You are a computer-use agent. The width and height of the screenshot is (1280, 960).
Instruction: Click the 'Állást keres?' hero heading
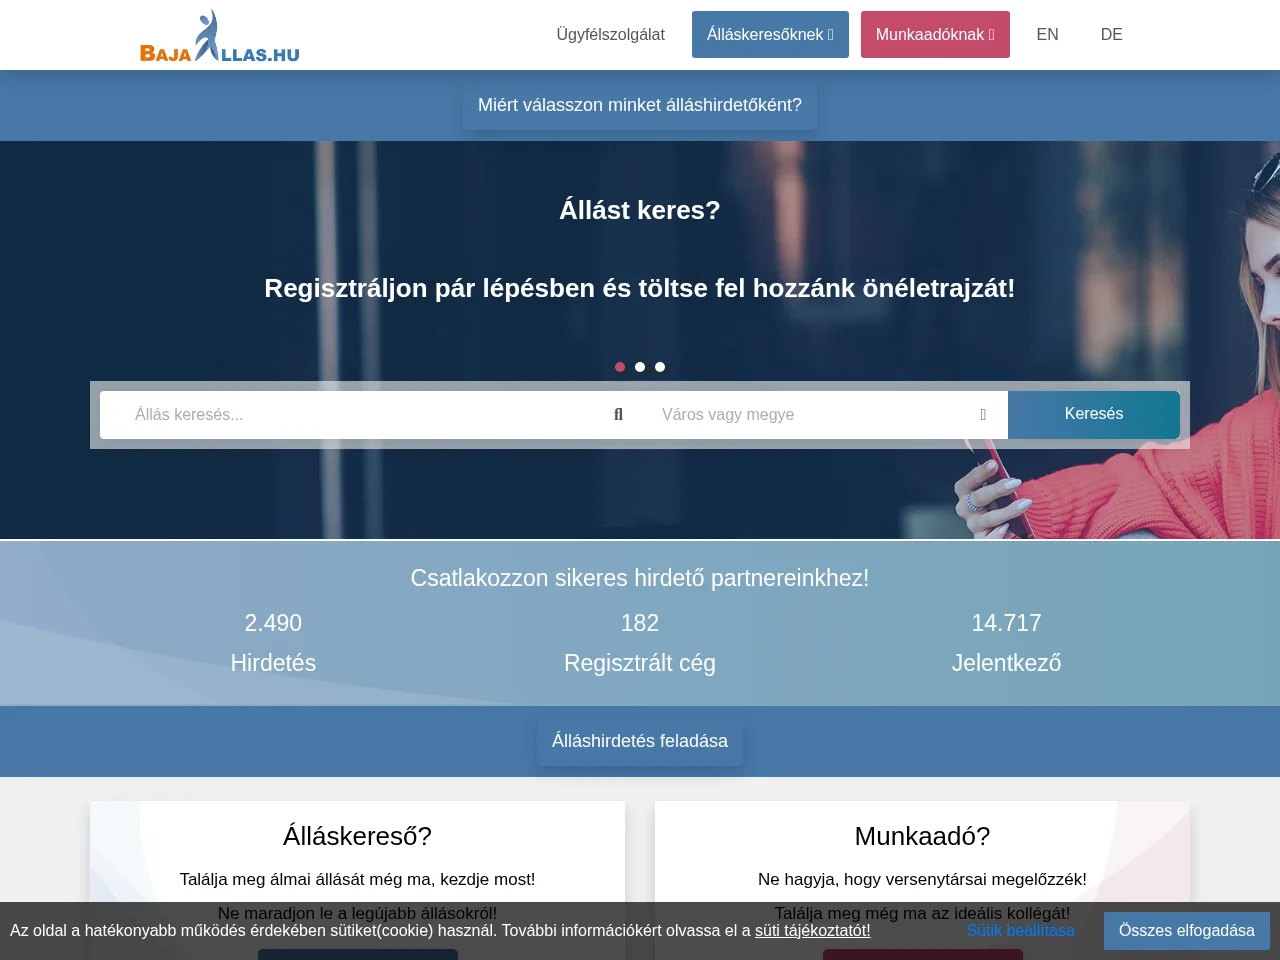tap(640, 210)
